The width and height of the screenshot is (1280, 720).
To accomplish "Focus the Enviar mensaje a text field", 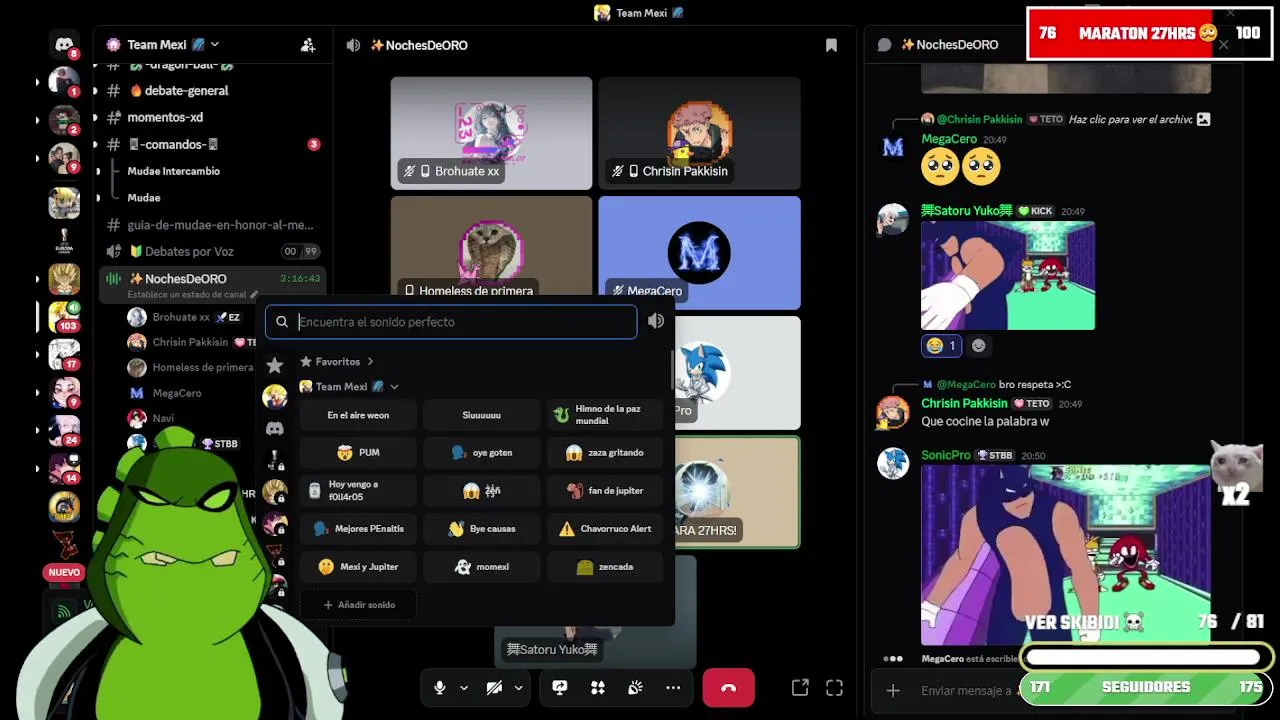I will tap(966, 690).
